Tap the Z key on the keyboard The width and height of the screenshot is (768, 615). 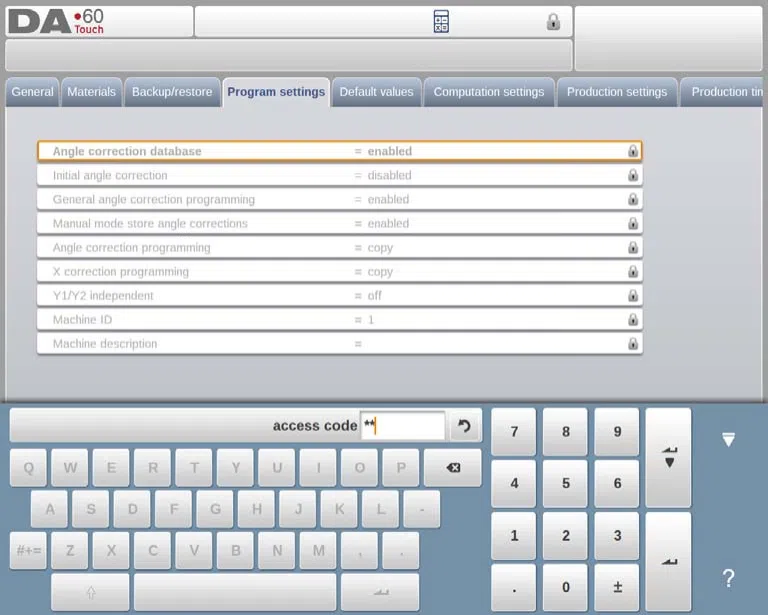[70, 551]
